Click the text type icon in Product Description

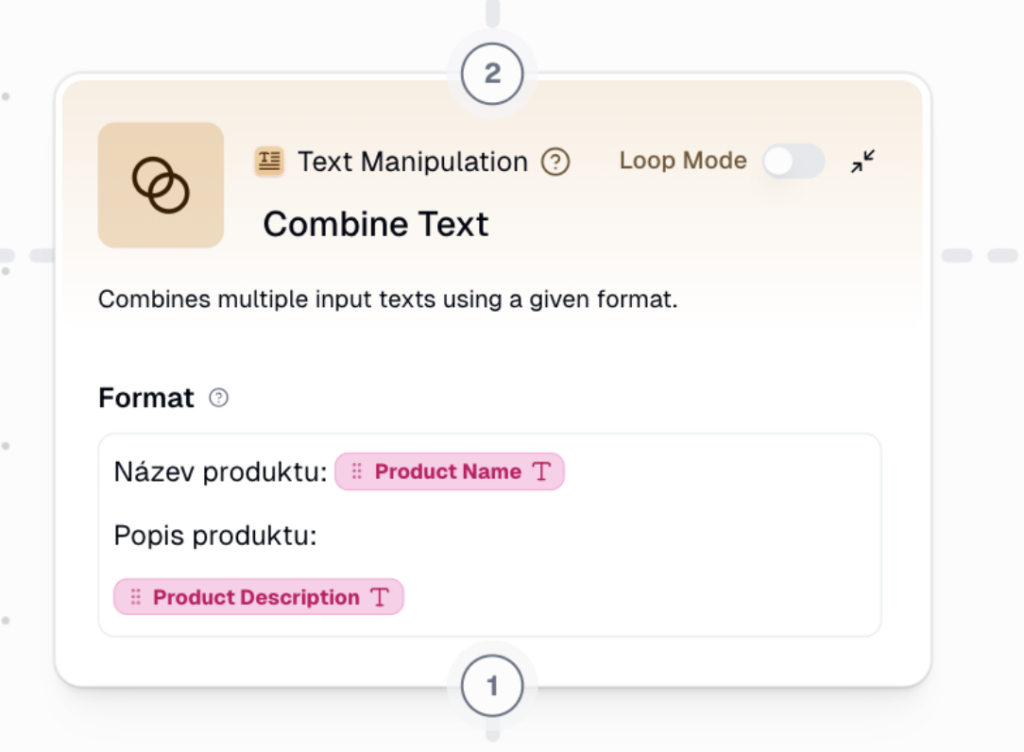click(x=379, y=598)
